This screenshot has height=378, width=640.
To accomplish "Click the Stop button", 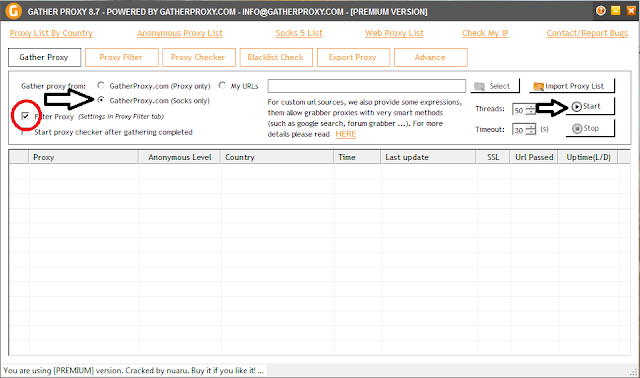I will 590,128.
